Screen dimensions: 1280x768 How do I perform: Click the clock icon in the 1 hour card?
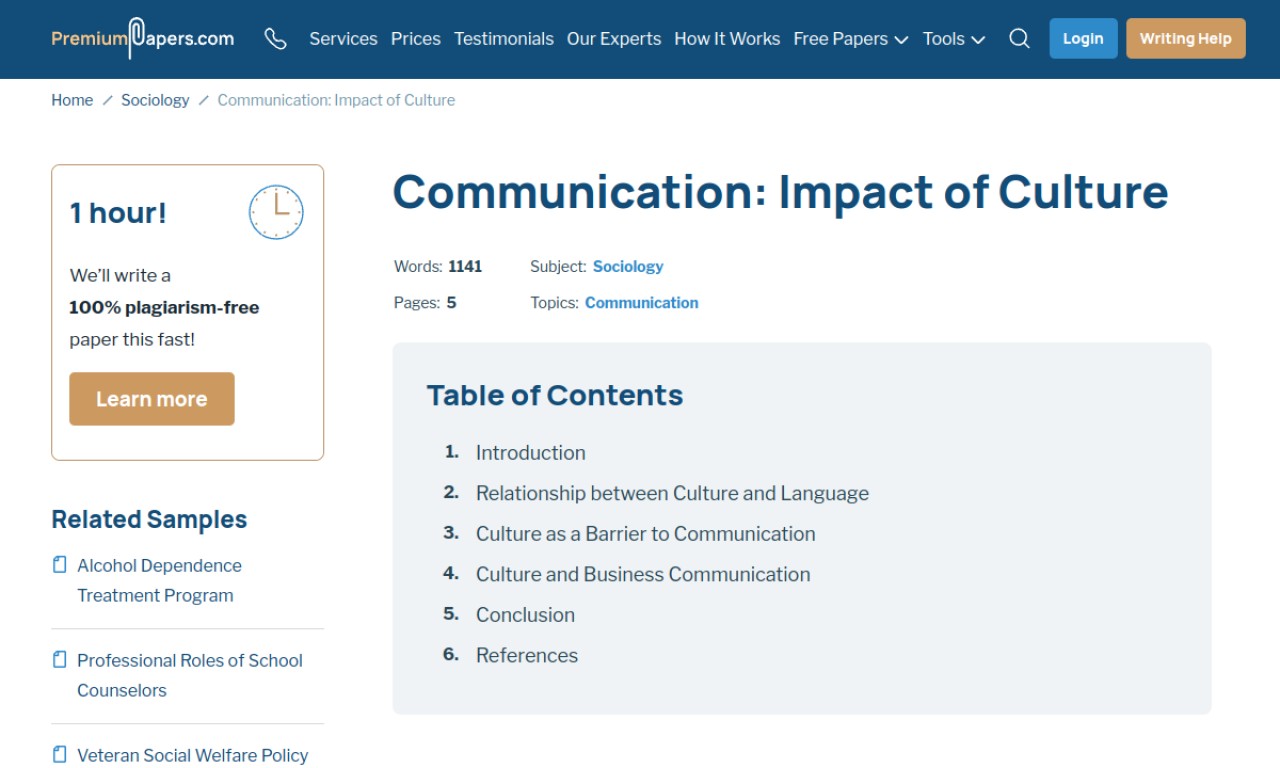(276, 212)
